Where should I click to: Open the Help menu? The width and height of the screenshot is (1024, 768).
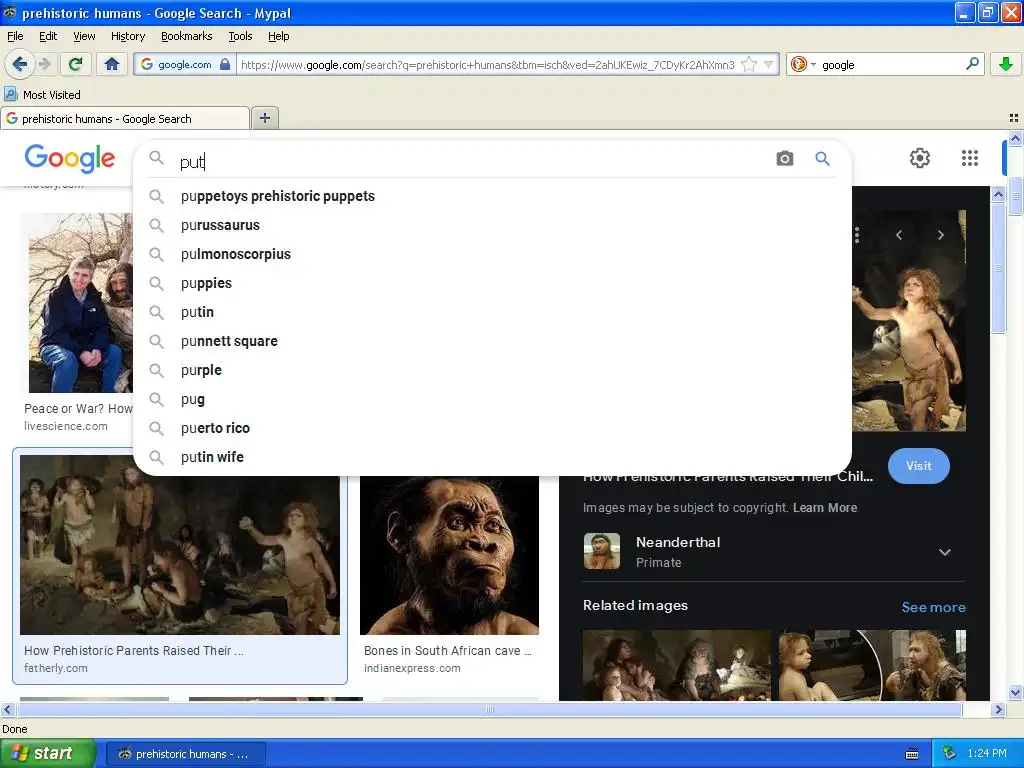(278, 36)
